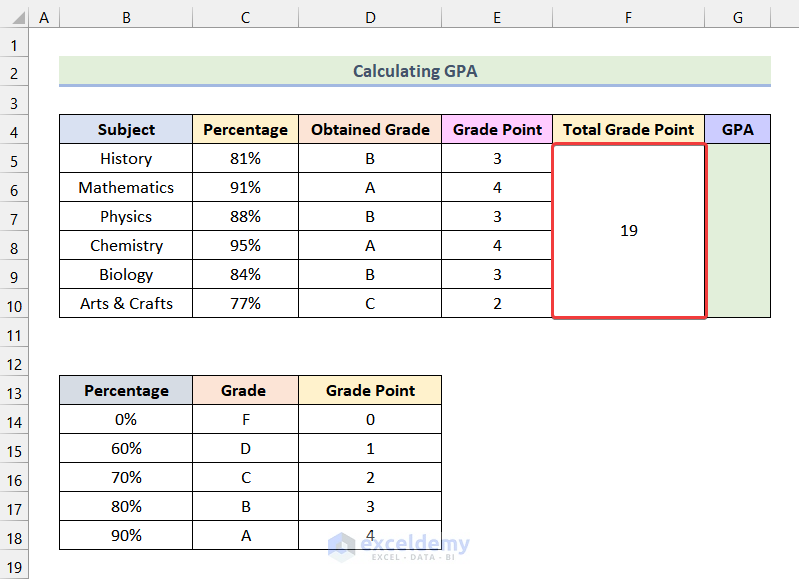The height and width of the screenshot is (579, 799).
Task: Click row header 4
Action: [x=15, y=130]
